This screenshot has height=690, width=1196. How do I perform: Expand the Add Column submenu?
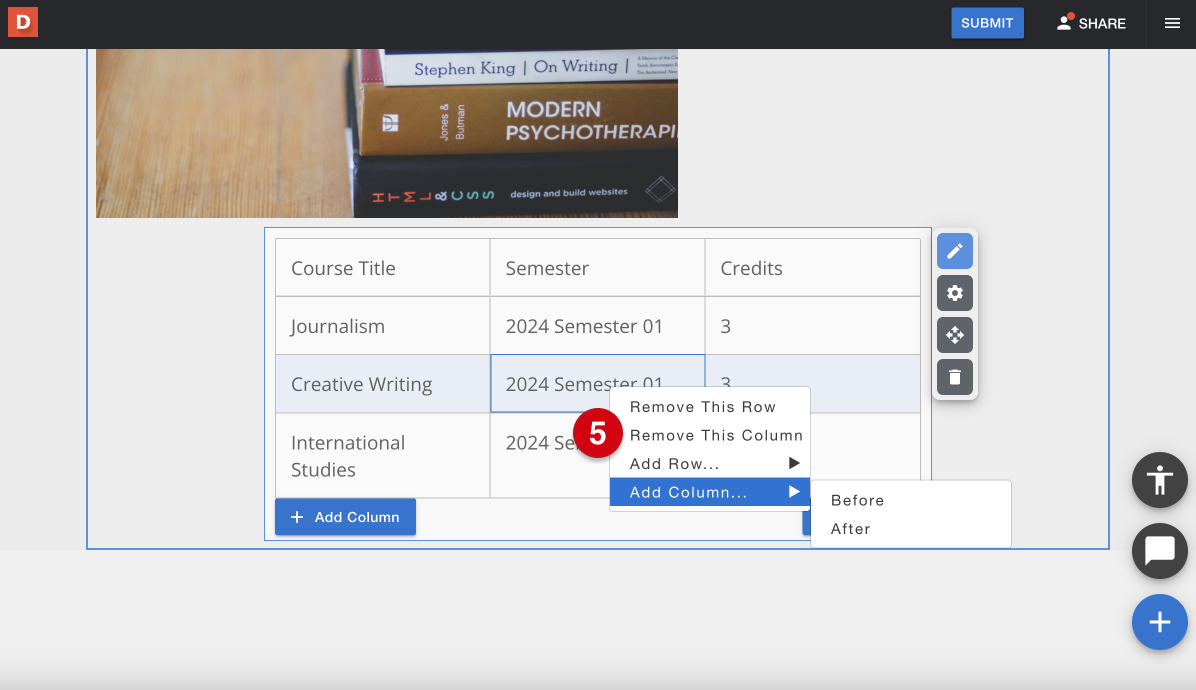700,492
